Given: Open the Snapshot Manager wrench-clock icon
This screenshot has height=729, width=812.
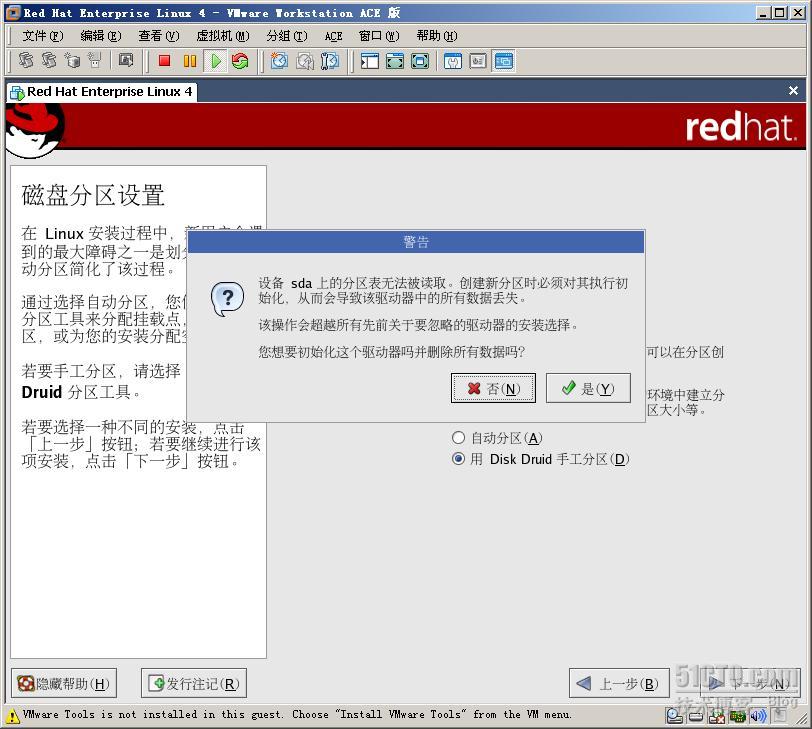Looking at the screenshot, I should (x=330, y=61).
